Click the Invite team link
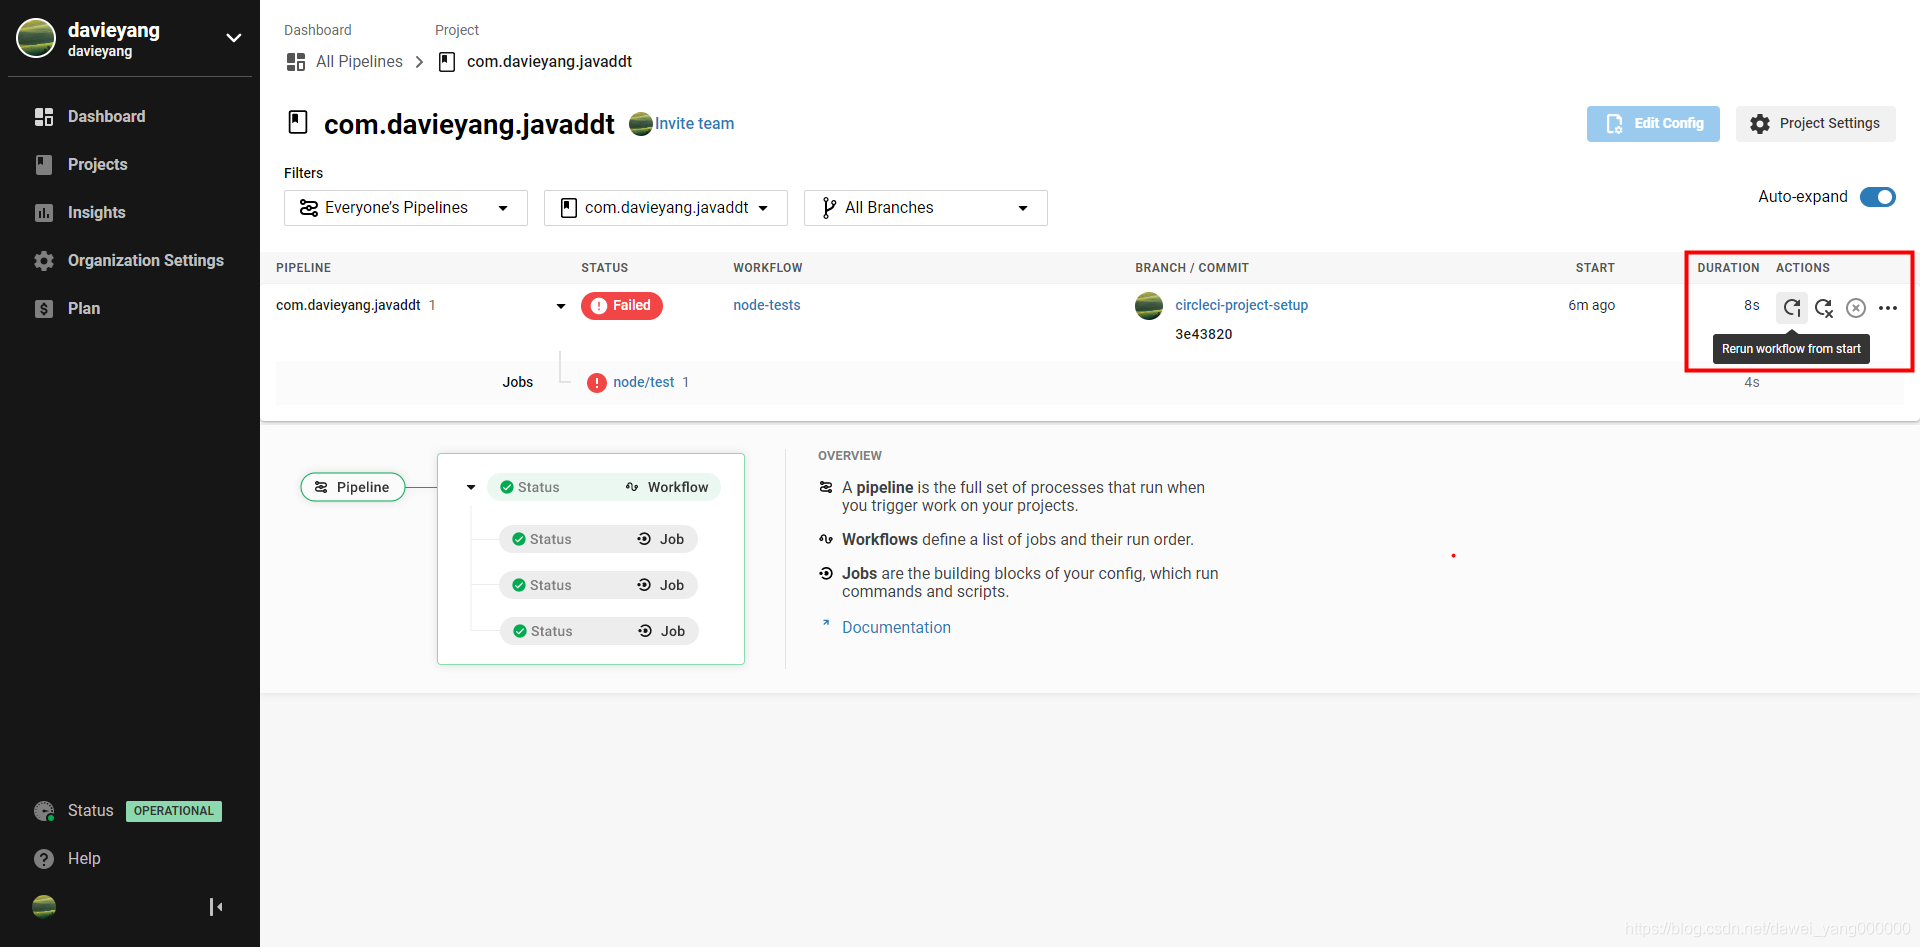The image size is (1920, 947). (694, 124)
